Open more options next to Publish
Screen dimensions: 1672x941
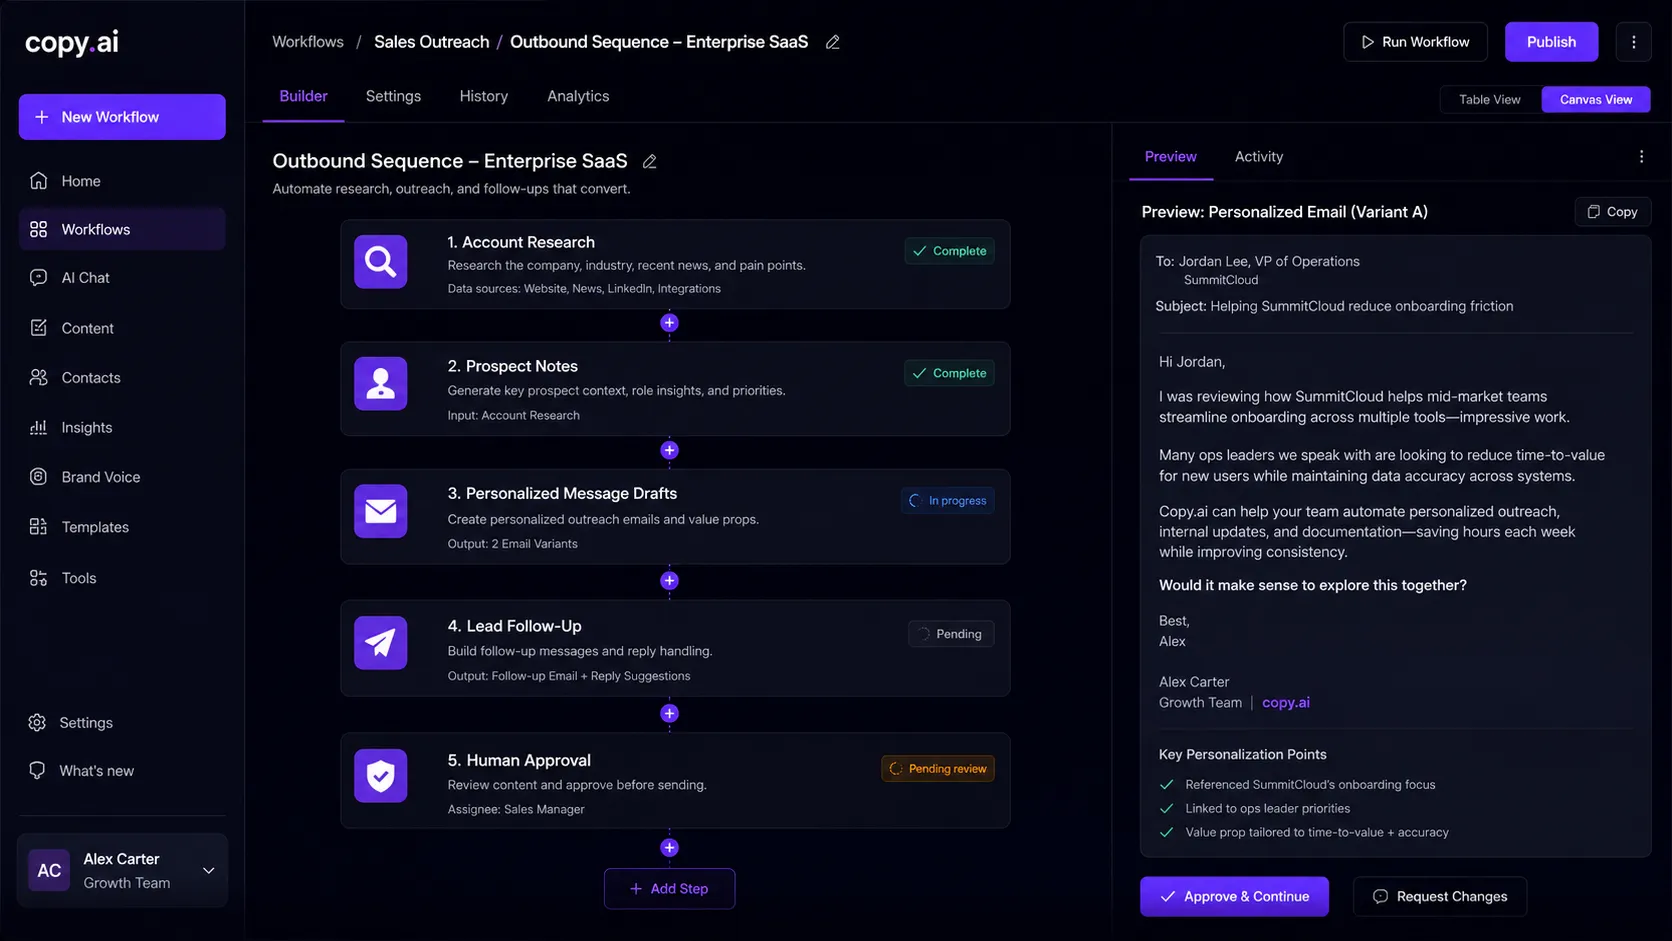pos(1634,42)
